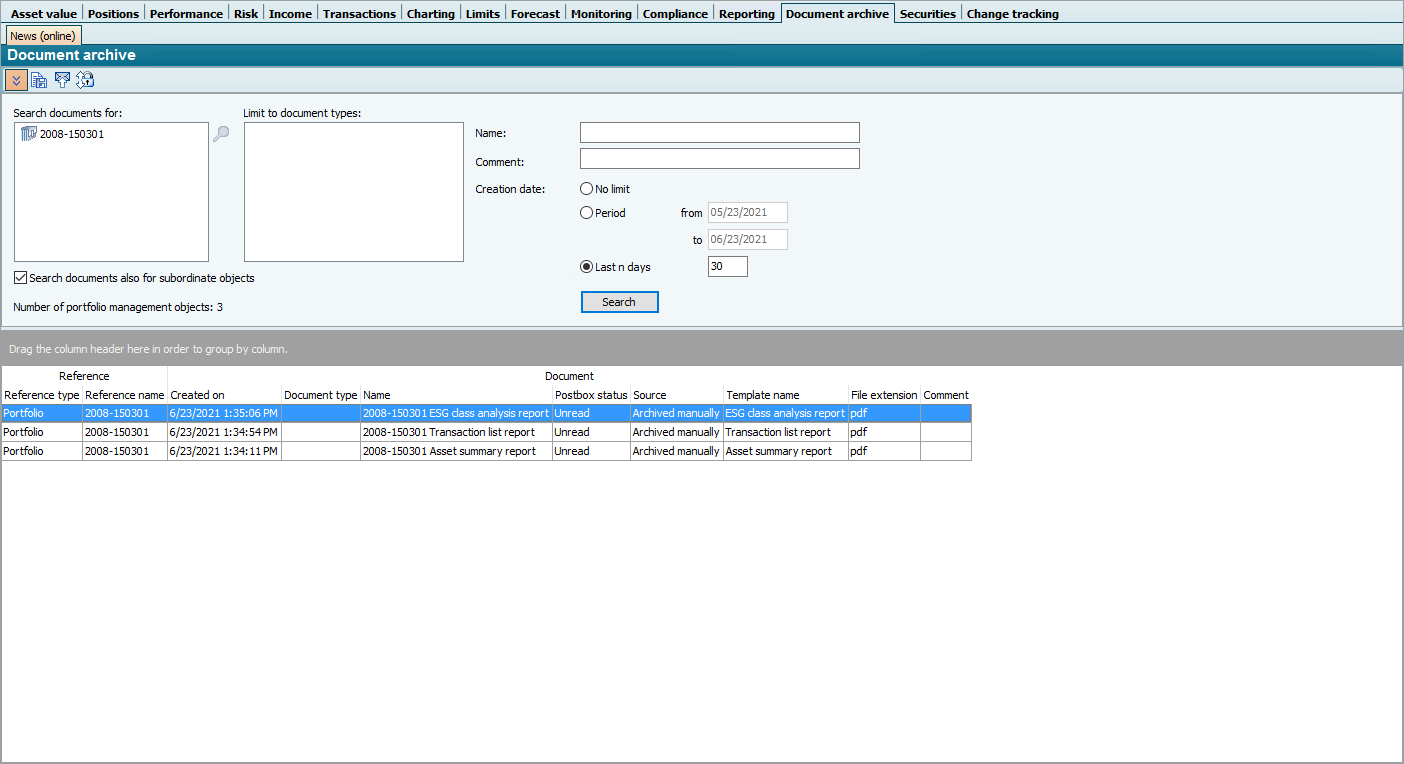Select portfolio icon for 2008-150301 in search list
The height and width of the screenshot is (764, 1404).
pos(28,134)
